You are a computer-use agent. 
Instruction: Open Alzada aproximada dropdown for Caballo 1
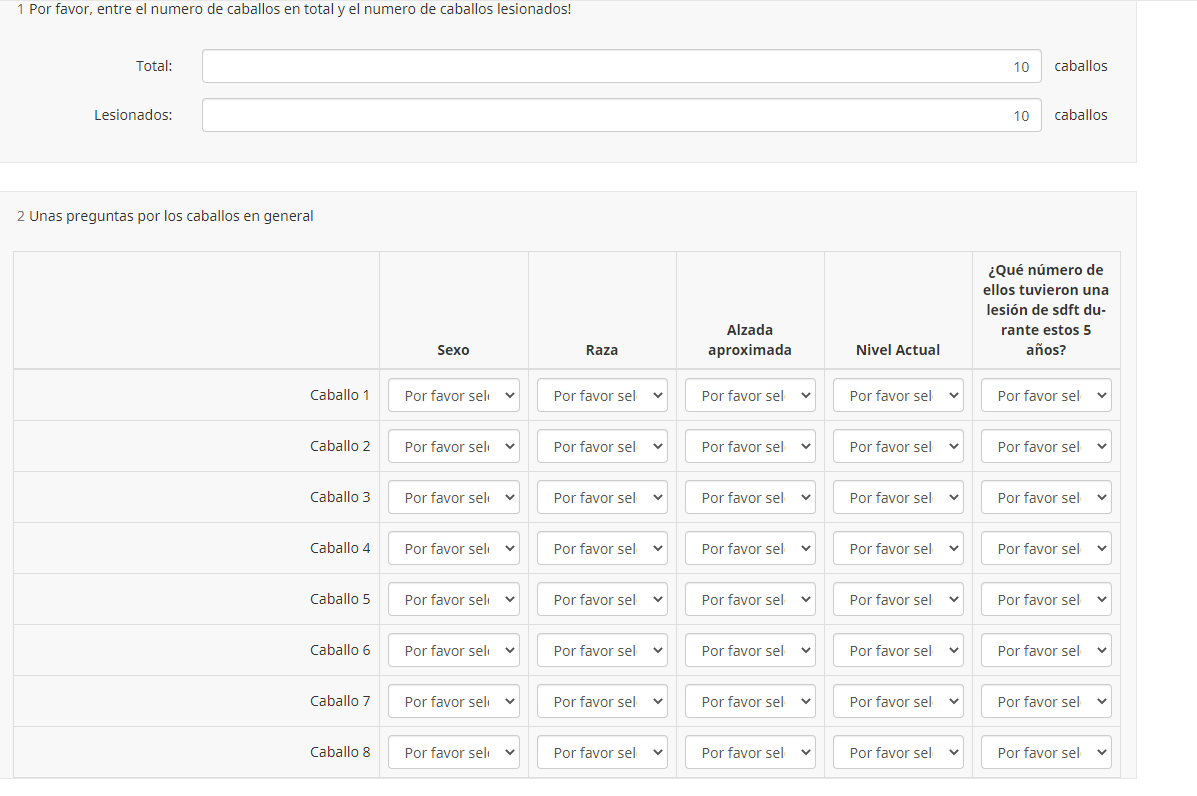[750, 396]
